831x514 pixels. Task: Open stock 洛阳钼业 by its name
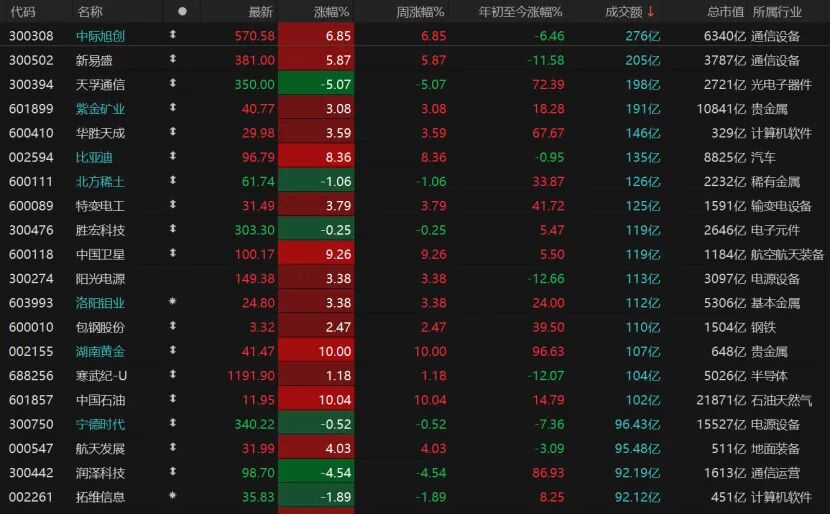(100, 303)
